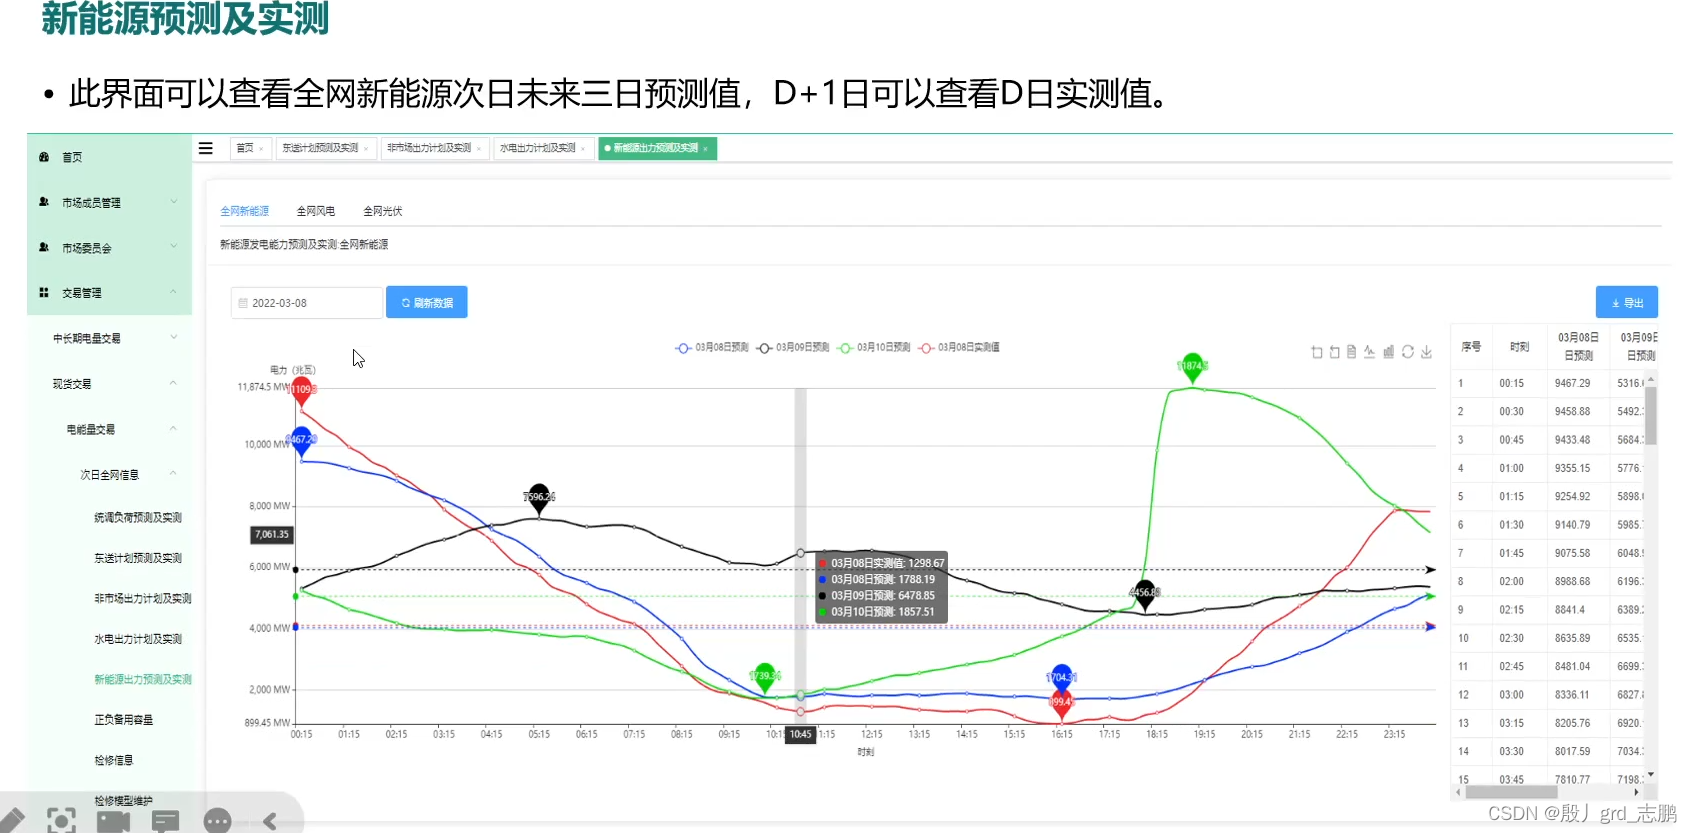Screen dimensions: 1692x833
Task: Open the chart data view icon
Action: 1352,352
